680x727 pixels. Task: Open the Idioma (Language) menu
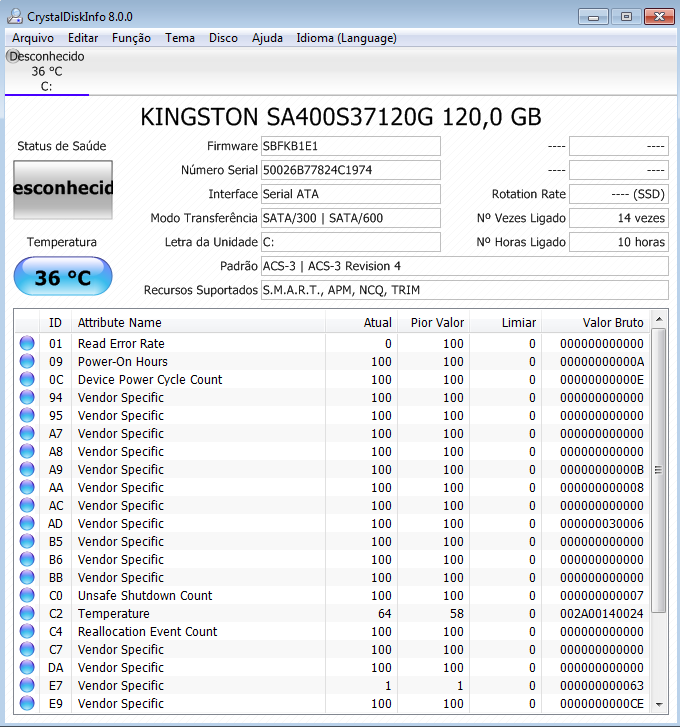pyautogui.click(x=347, y=38)
